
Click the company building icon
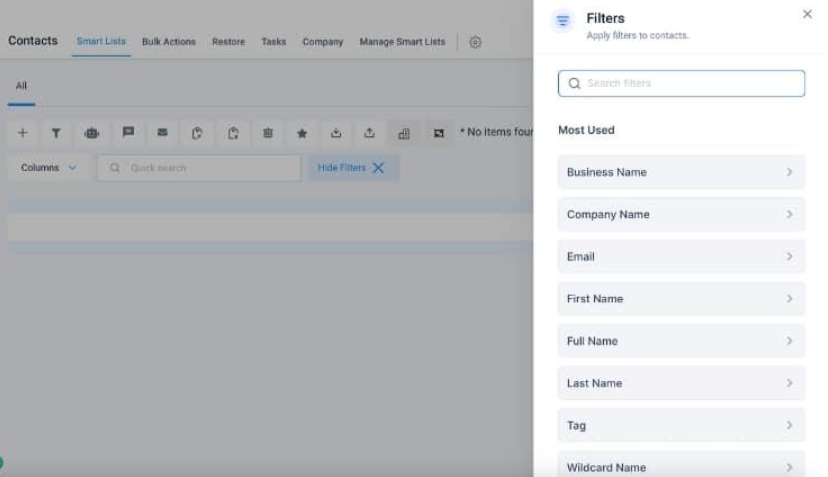pos(404,133)
